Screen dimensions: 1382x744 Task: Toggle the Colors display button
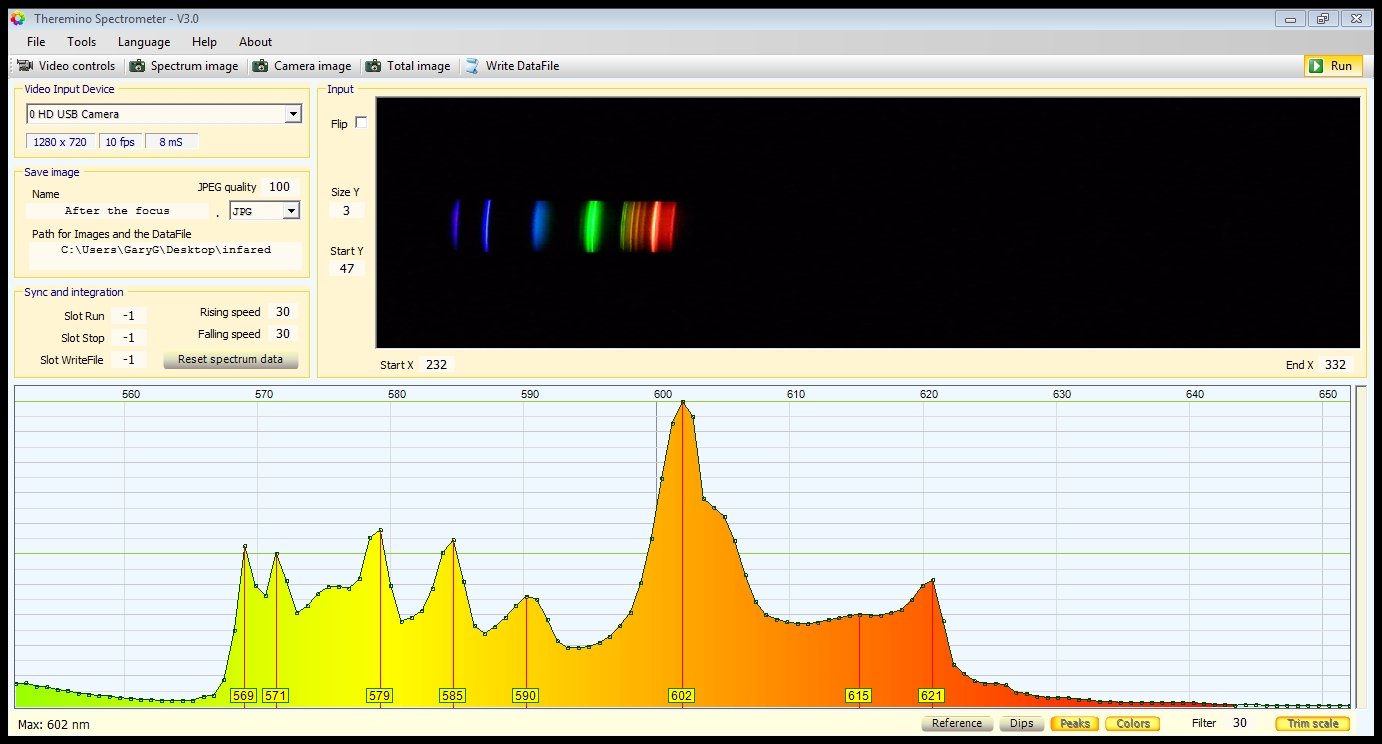(1133, 723)
